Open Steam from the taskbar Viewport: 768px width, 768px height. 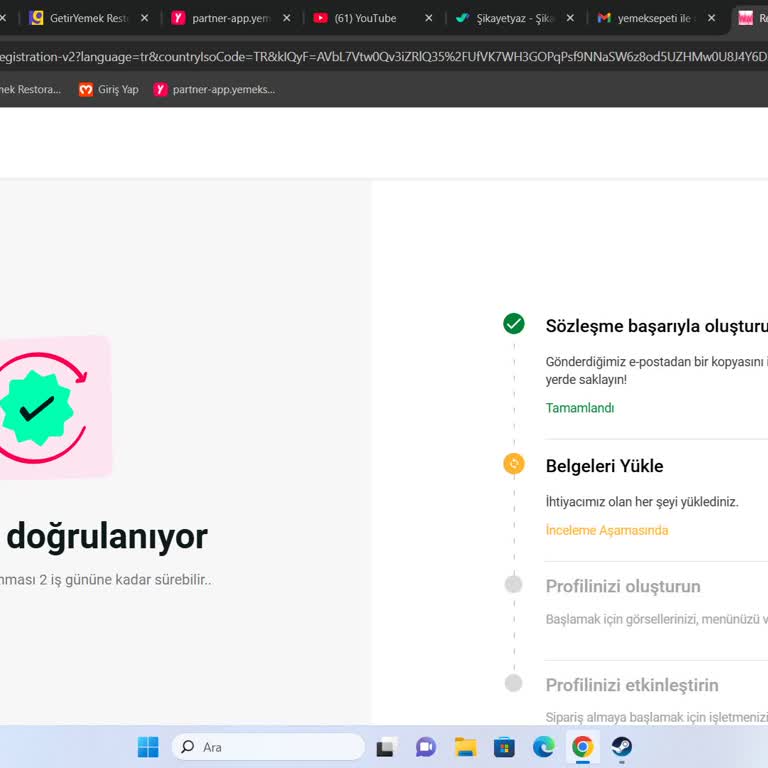(x=622, y=747)
